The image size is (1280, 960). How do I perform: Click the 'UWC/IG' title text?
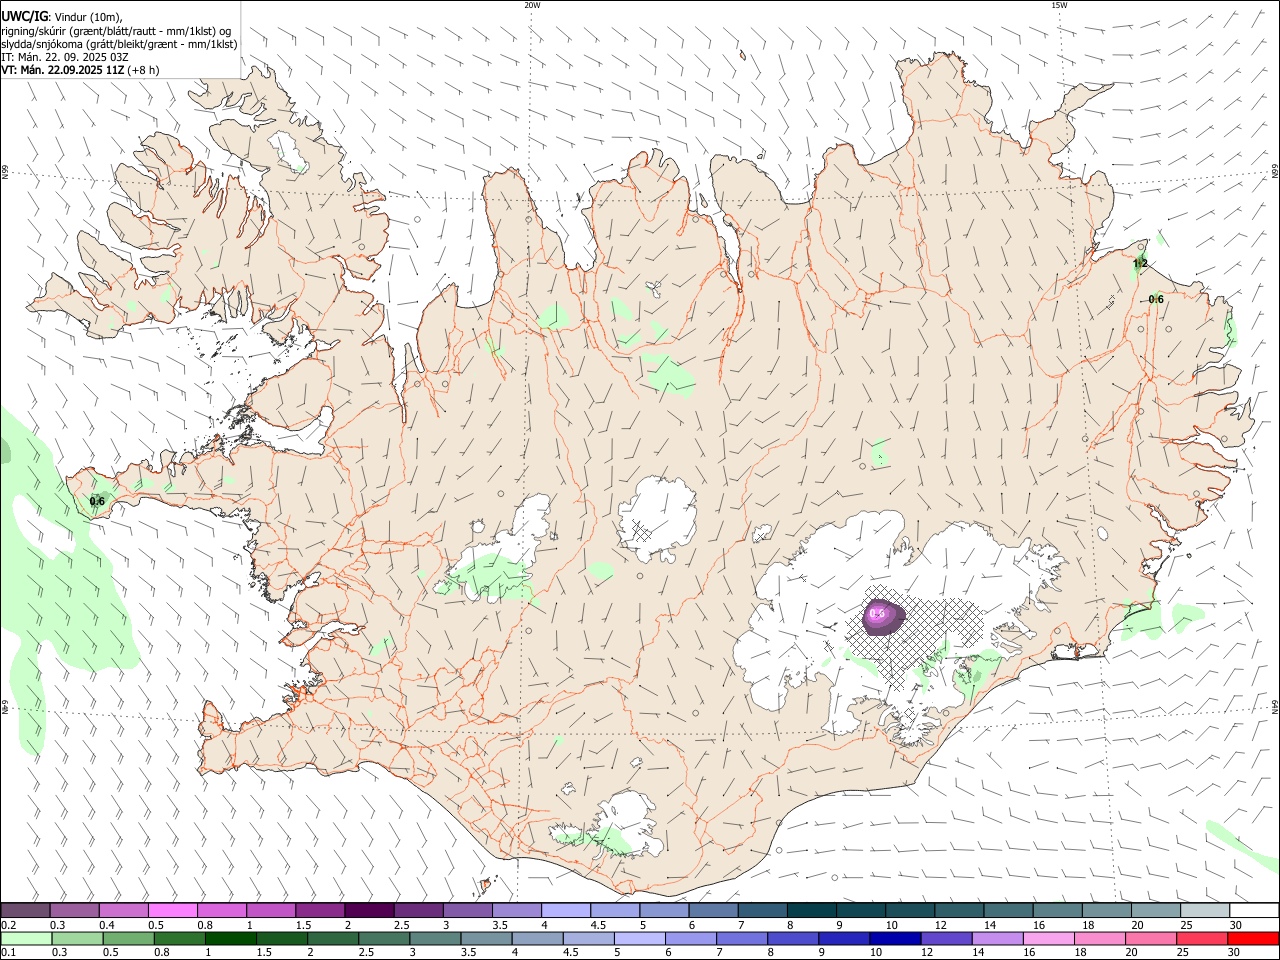point(24,17)
